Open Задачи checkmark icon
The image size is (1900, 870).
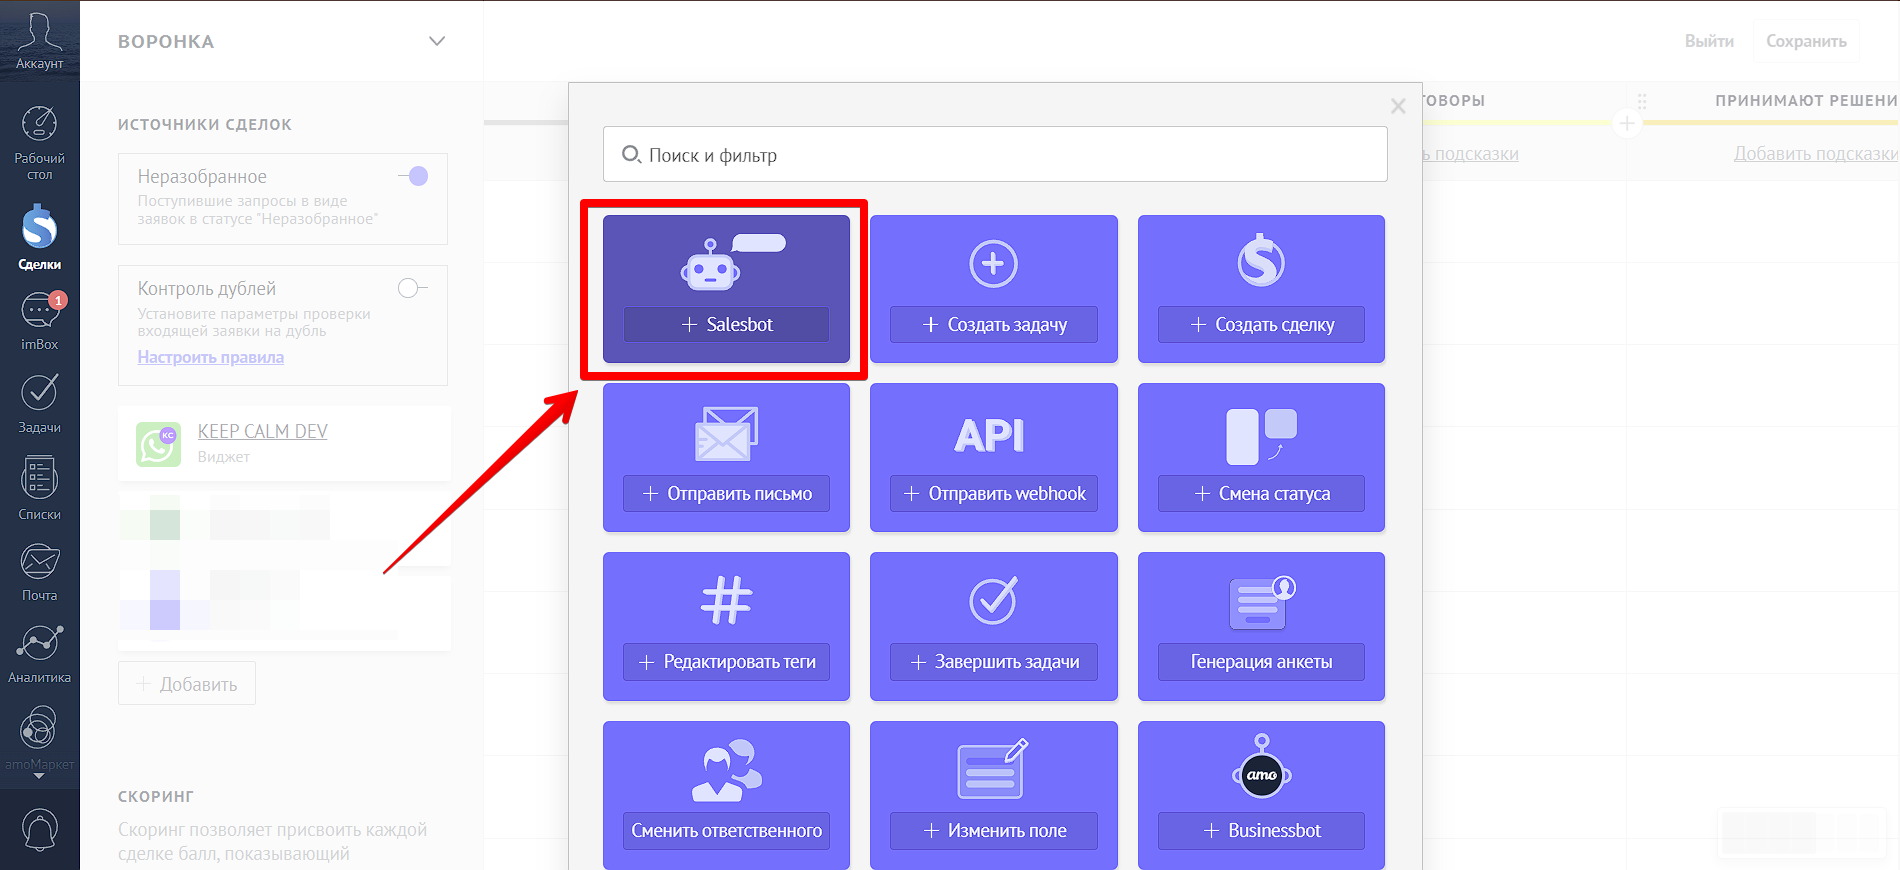tap(39, 392)
